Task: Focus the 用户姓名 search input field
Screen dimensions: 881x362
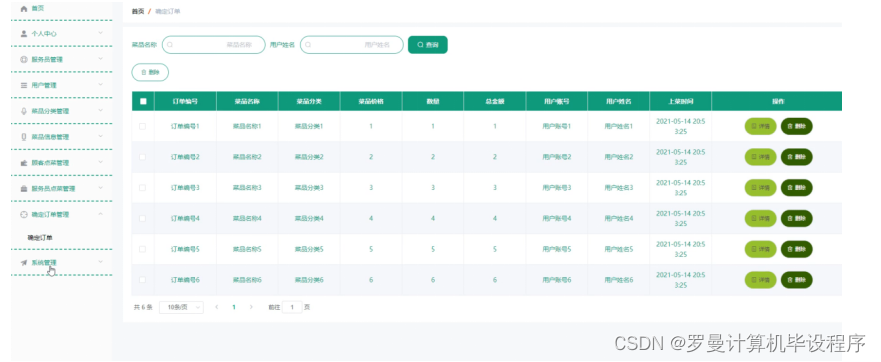Action: pyautogui.click(x=352, y=45)
